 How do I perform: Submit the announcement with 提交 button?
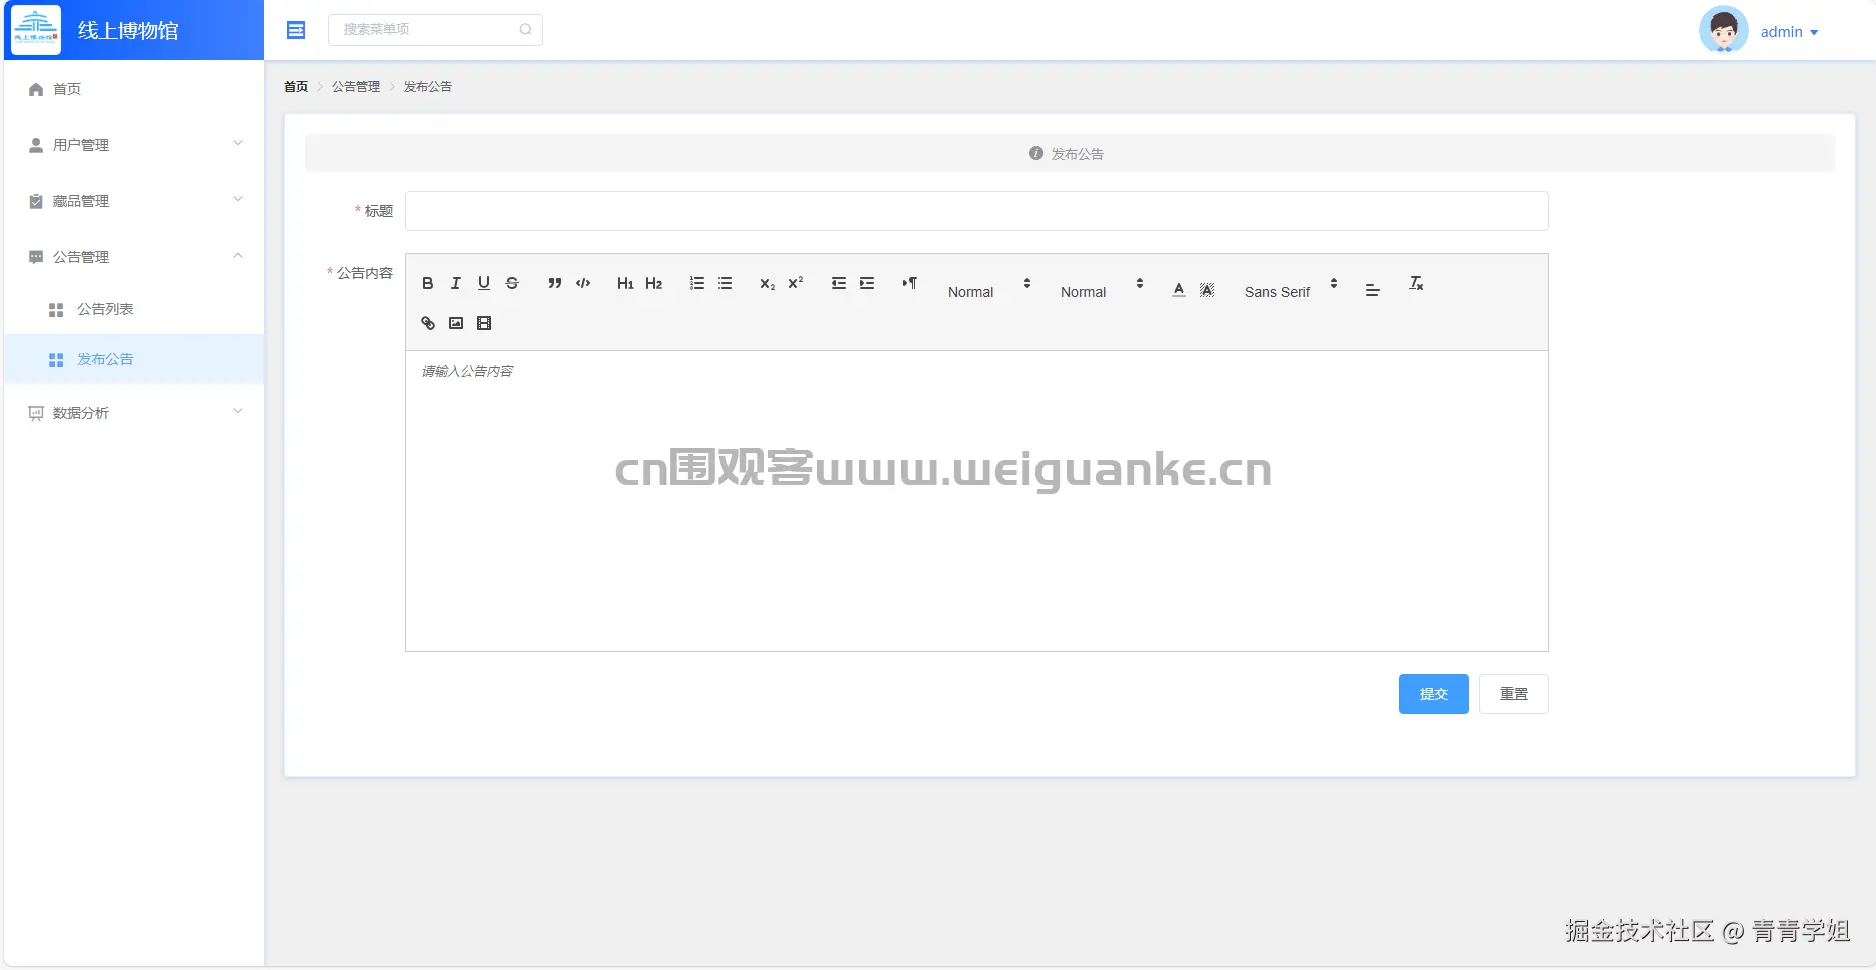(1434, 694)
